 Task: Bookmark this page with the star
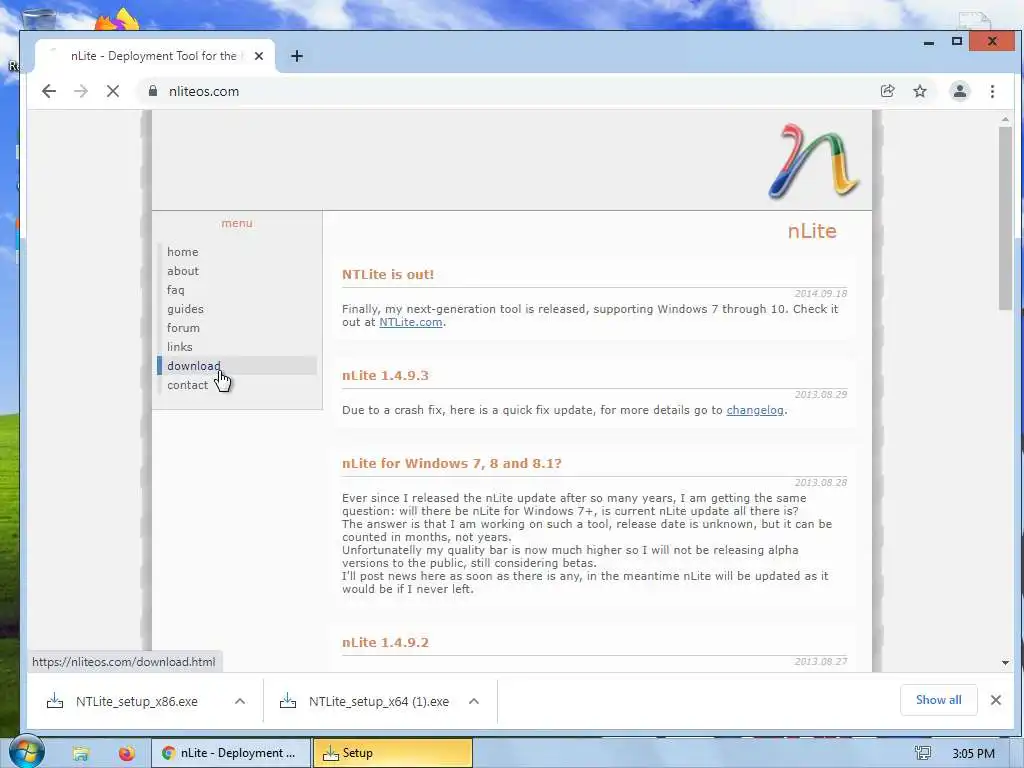coord(920,91)
